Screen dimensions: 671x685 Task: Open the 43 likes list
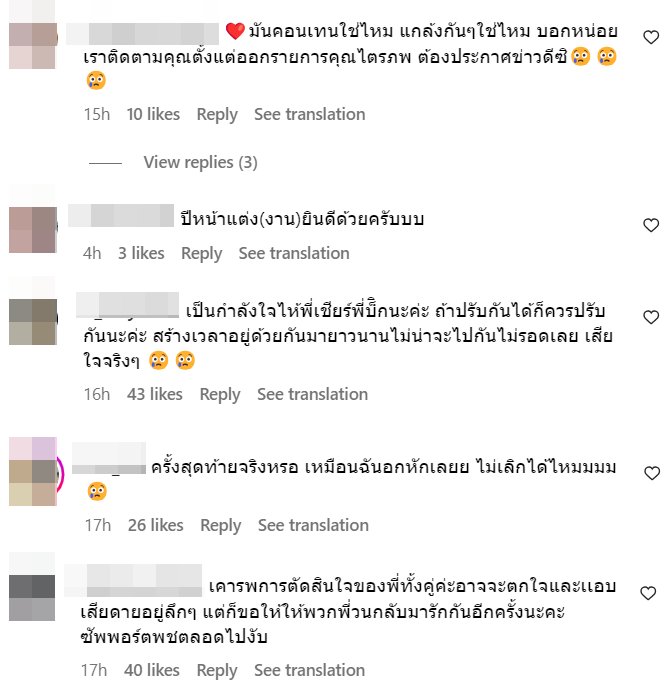(x=155, y=394)
